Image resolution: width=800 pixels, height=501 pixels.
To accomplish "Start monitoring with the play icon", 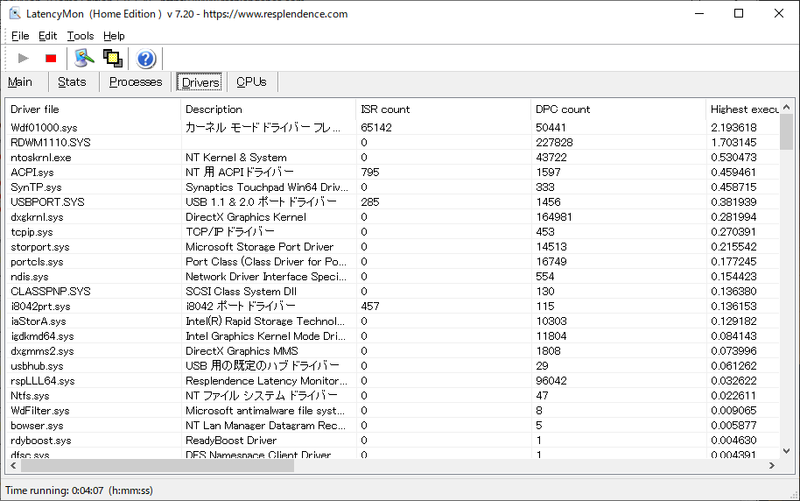I will (23, 58).
